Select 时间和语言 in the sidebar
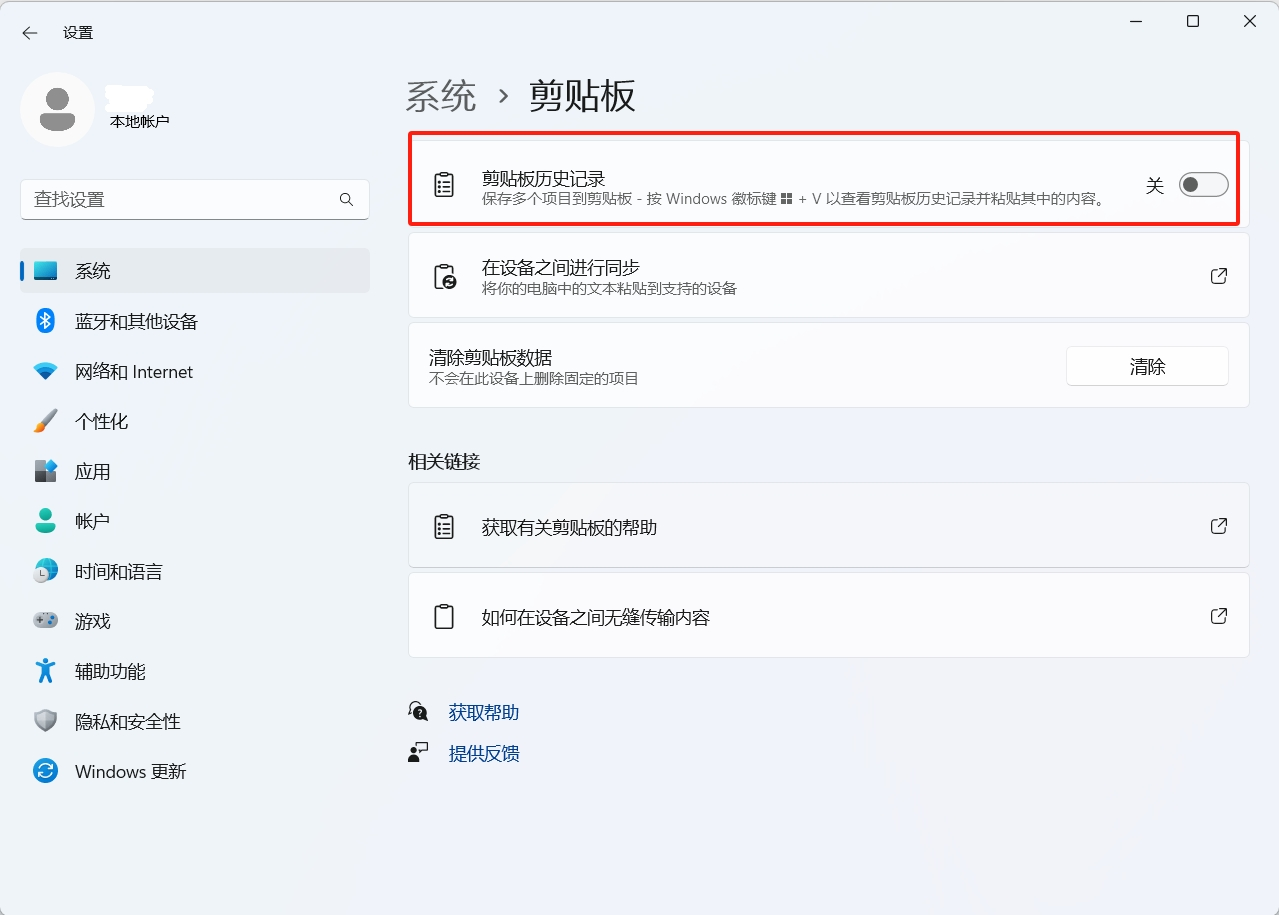This screenshot has height=915, width=1279. 118,572
